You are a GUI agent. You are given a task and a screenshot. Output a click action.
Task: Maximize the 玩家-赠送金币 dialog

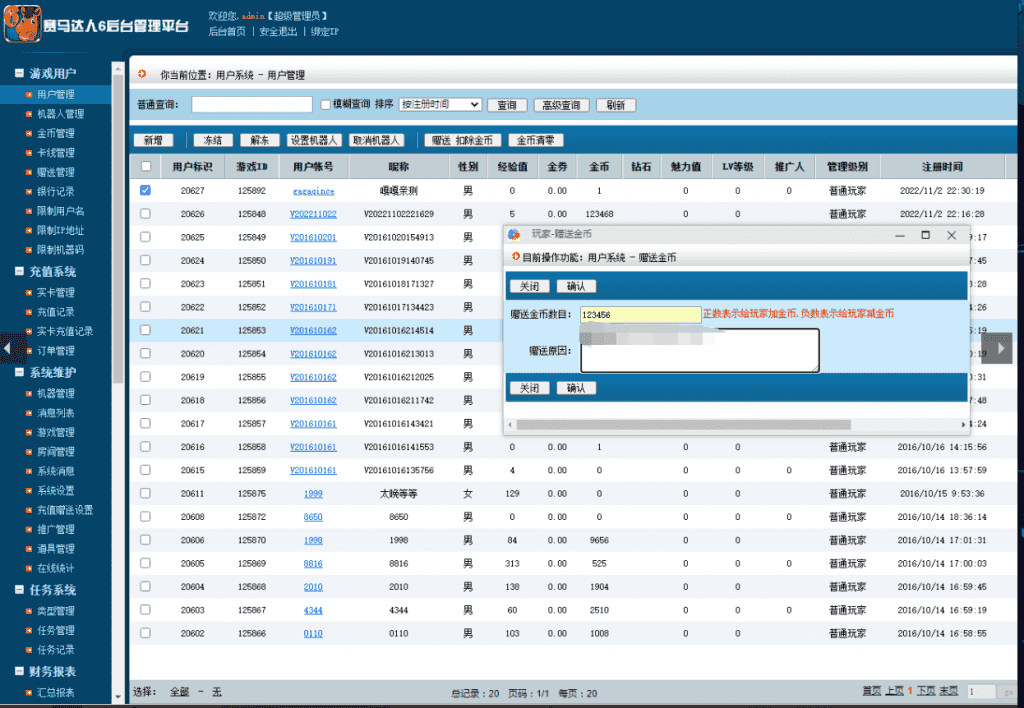925,234
